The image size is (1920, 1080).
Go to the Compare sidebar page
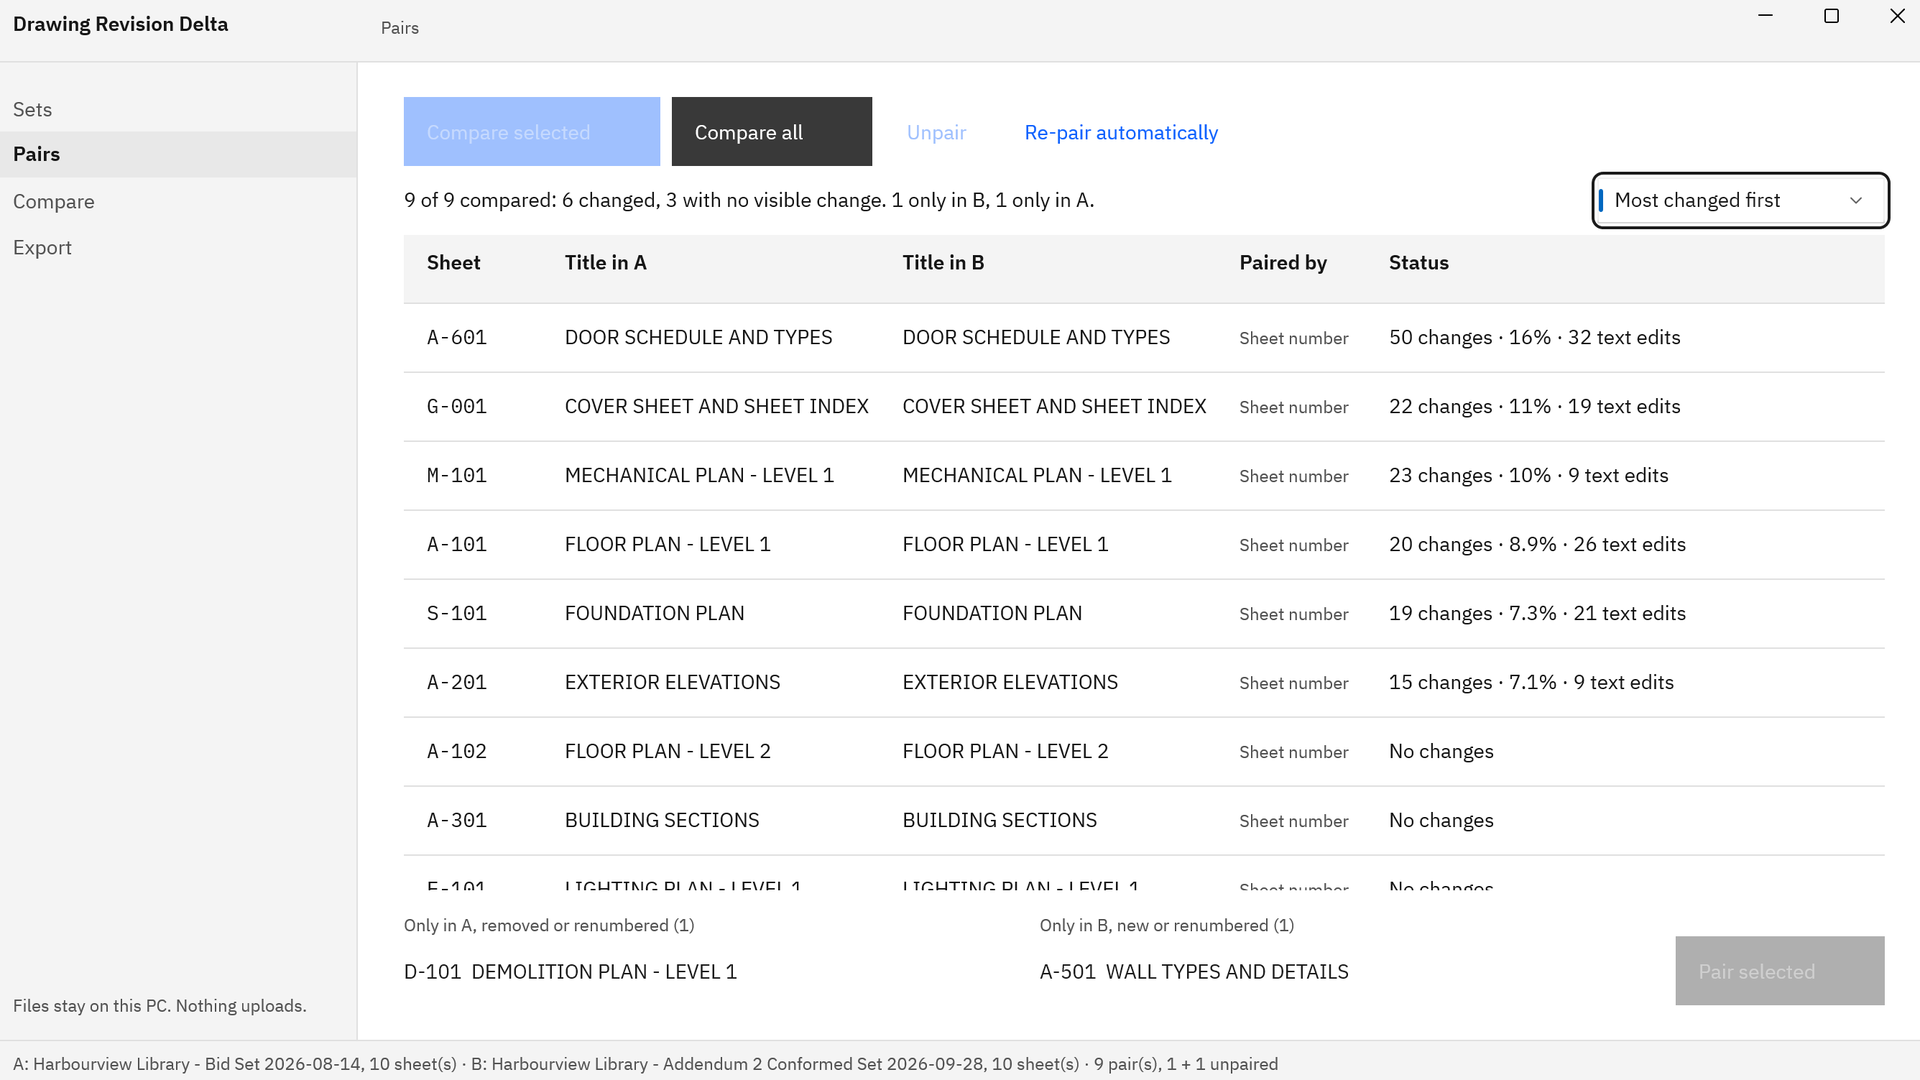coord(178,201)
